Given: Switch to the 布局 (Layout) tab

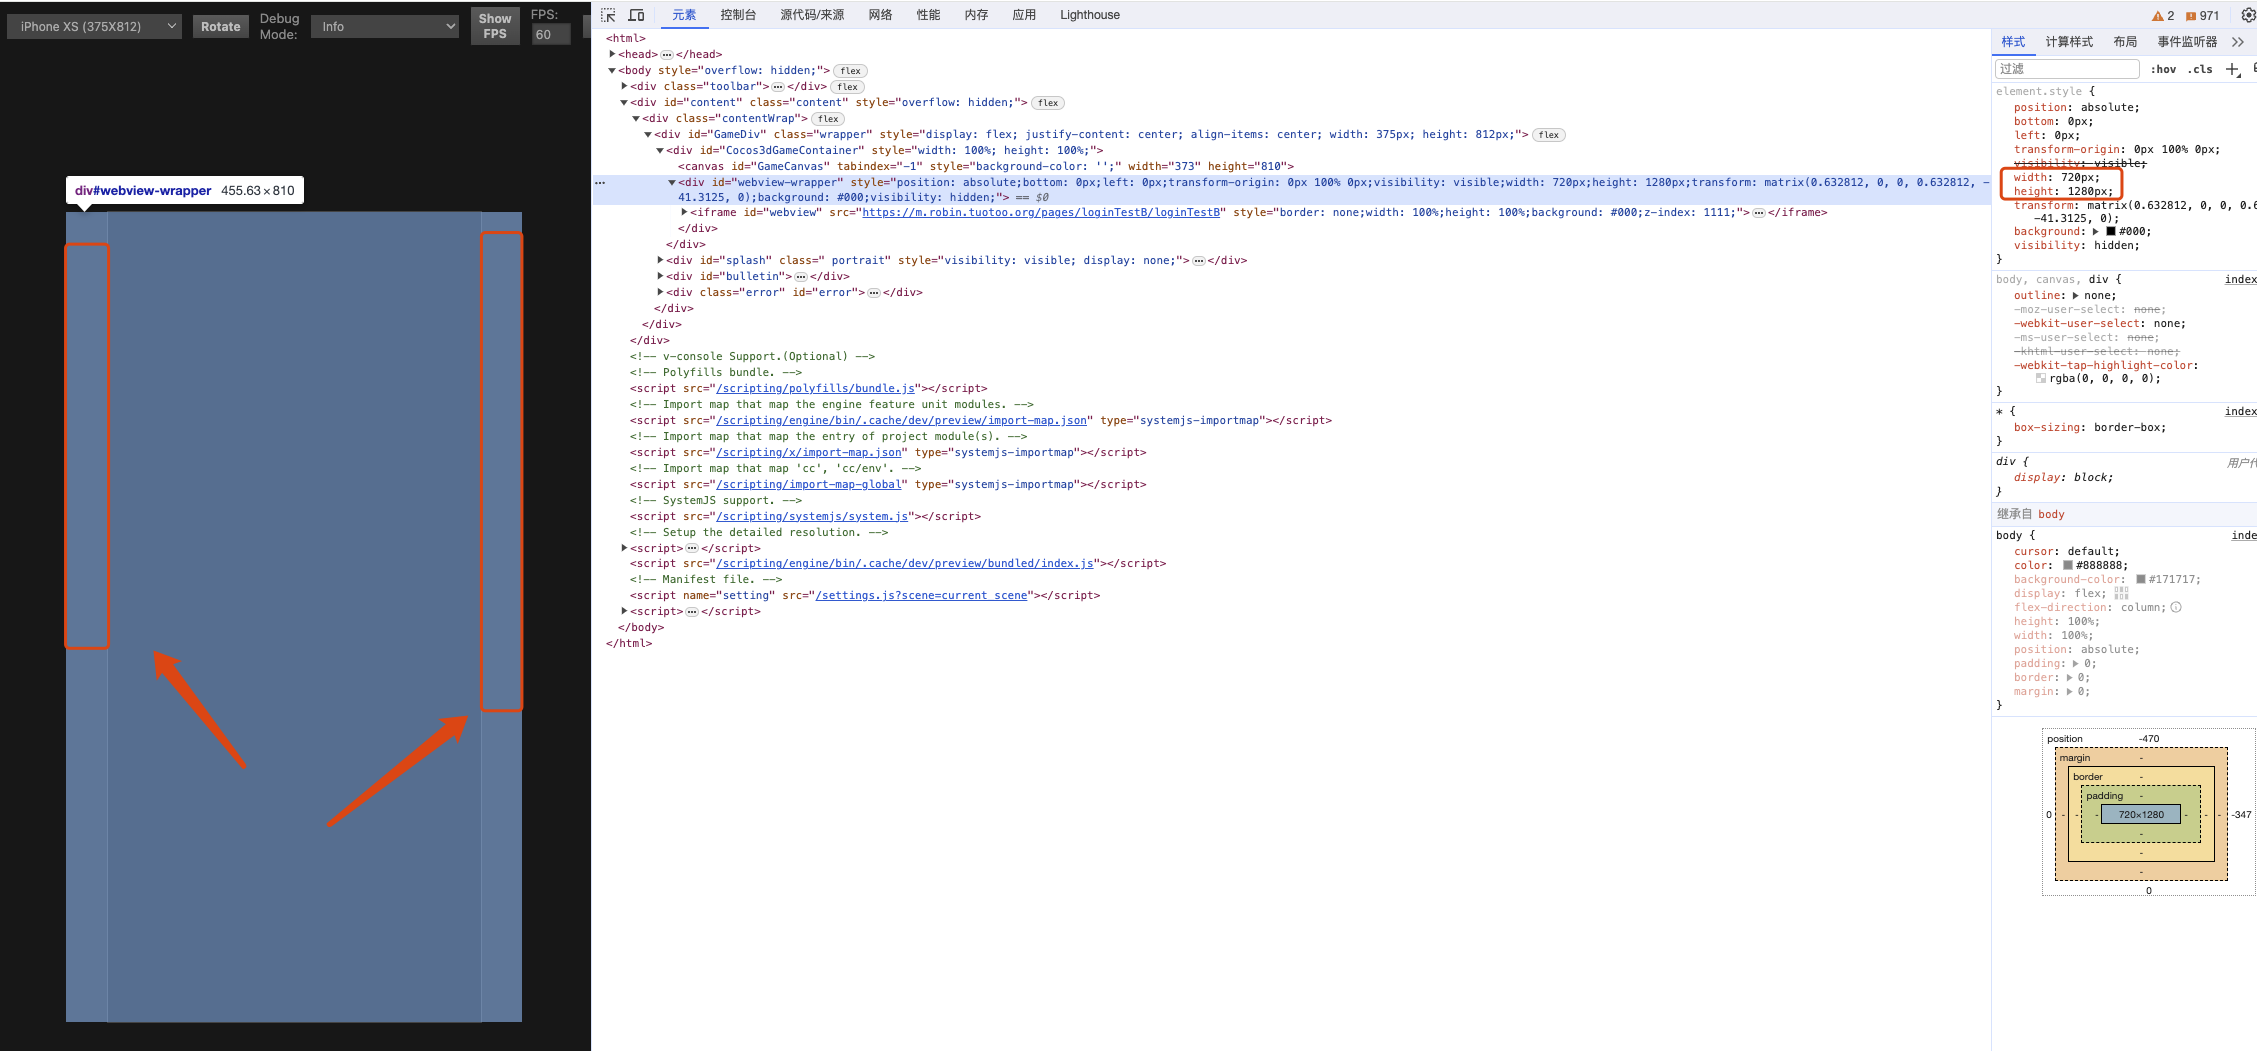Looking at the screenshot, I should click(x=2125, y=42).
